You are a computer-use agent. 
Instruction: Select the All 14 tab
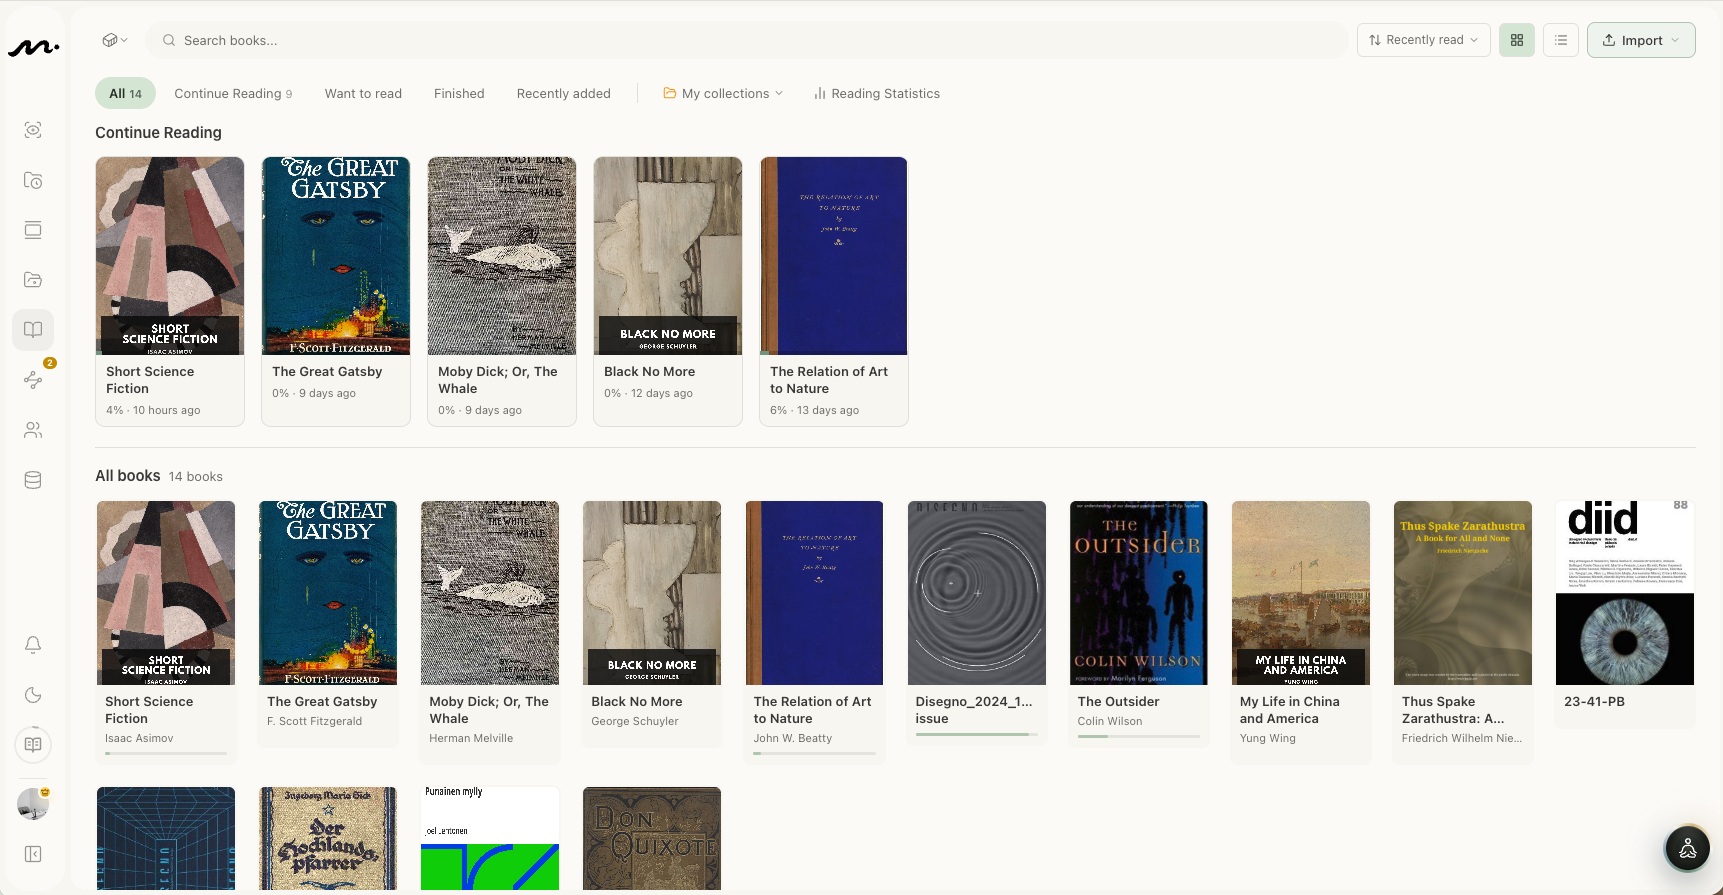pyautogui.click(x=126, y=94)
